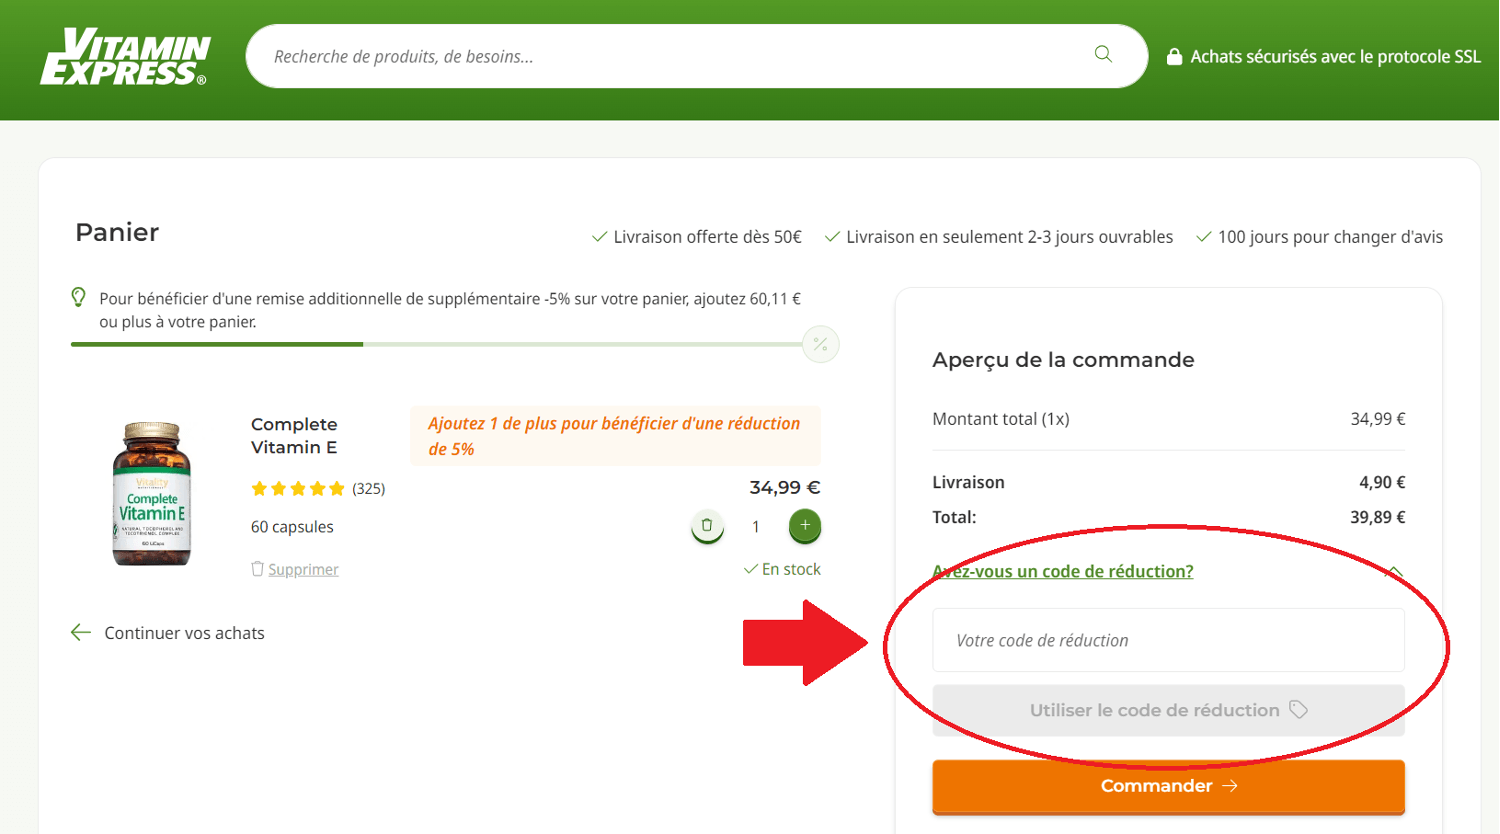Click the 'En stock' status
Screen dimensions: 1500x834
pyautogui.click(x=782, y=569)
